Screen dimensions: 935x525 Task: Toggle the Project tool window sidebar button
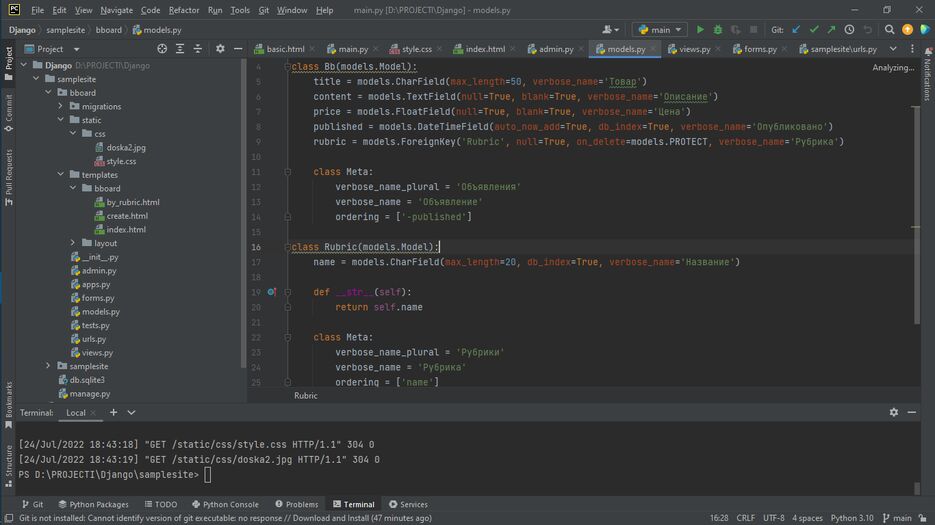pos(8,63)
